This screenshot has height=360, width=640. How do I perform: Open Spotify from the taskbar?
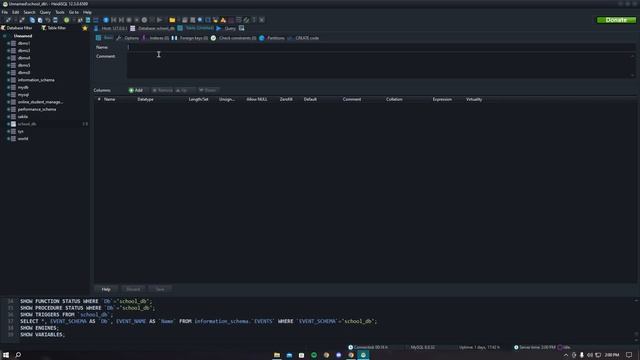314,355
